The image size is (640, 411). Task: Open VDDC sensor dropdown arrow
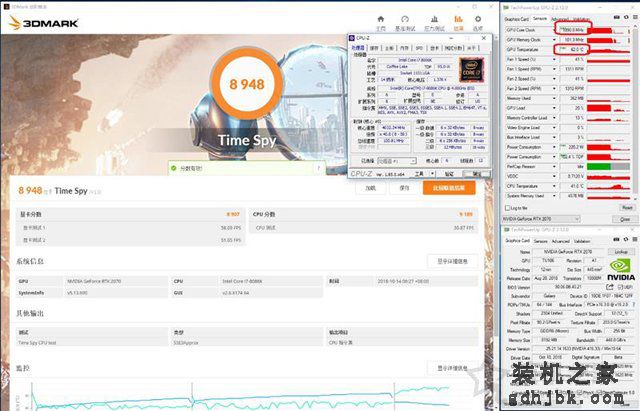click(x=554, y=176)
